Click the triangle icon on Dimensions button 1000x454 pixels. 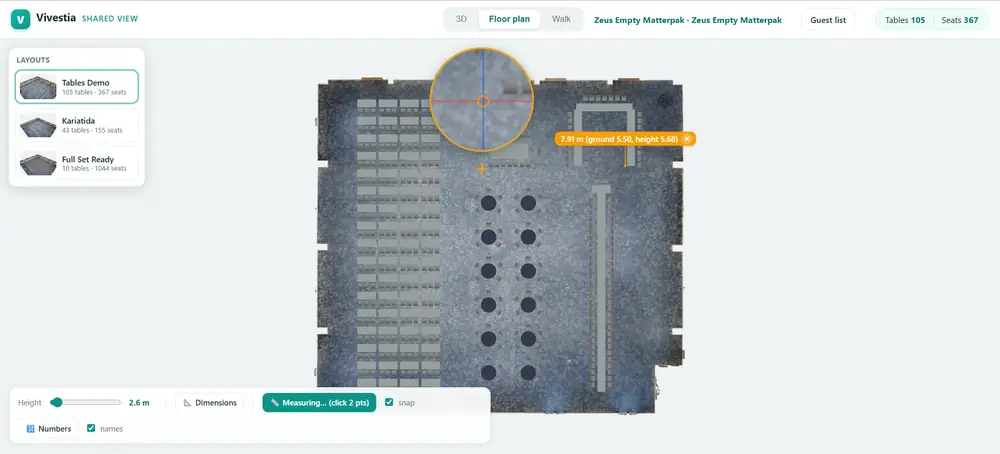(x=188, y=402)
